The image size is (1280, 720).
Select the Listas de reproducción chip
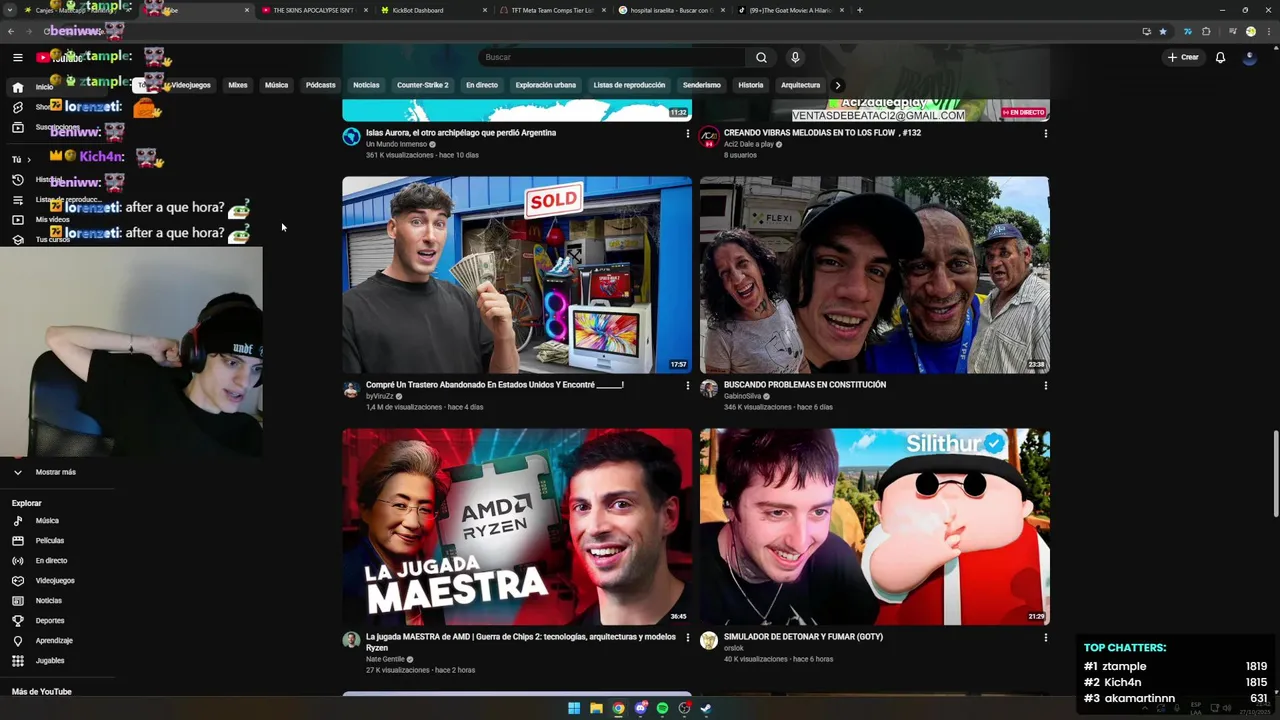[x=629, y=85]
